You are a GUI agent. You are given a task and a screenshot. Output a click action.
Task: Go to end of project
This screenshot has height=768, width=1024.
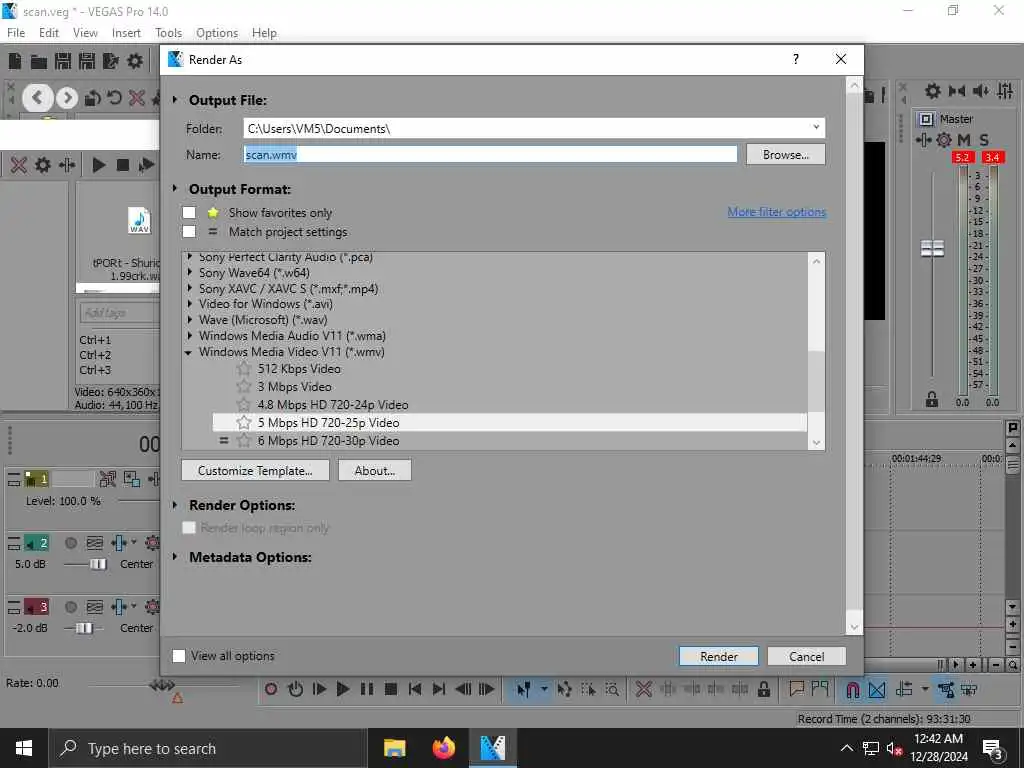coord(439,689)
